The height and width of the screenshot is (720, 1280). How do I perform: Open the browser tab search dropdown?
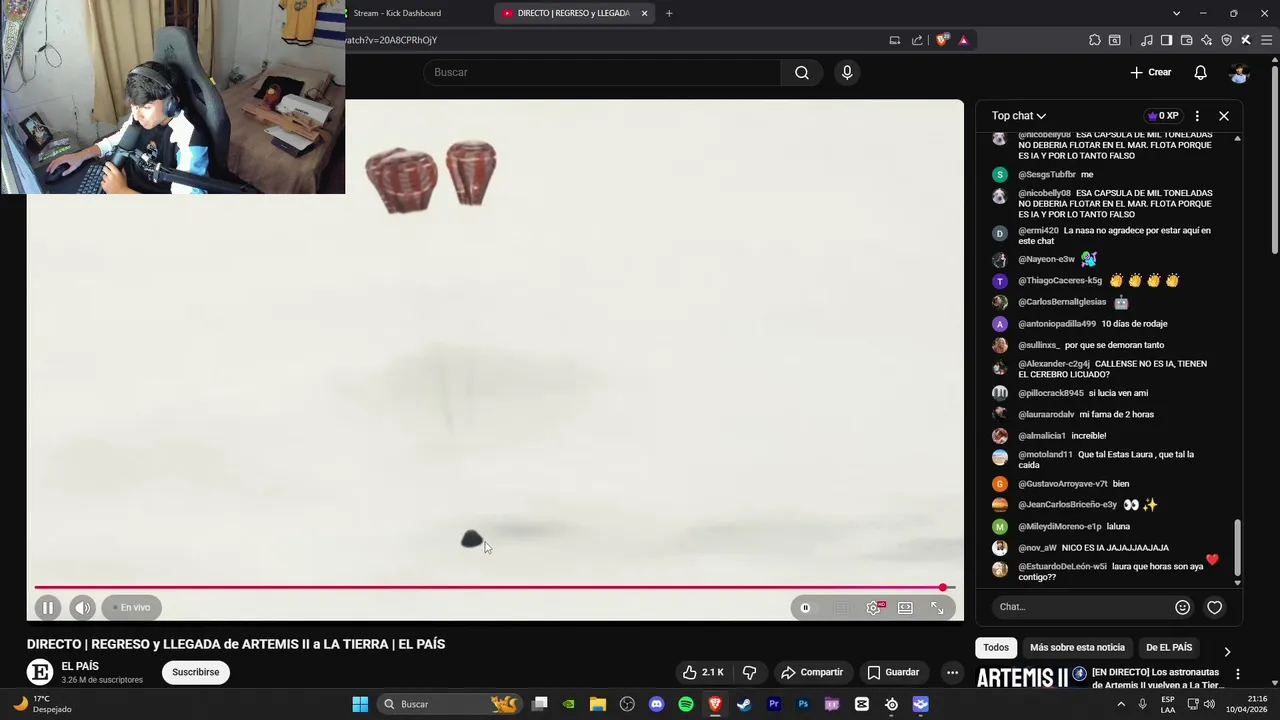[x=1176, y=13]
